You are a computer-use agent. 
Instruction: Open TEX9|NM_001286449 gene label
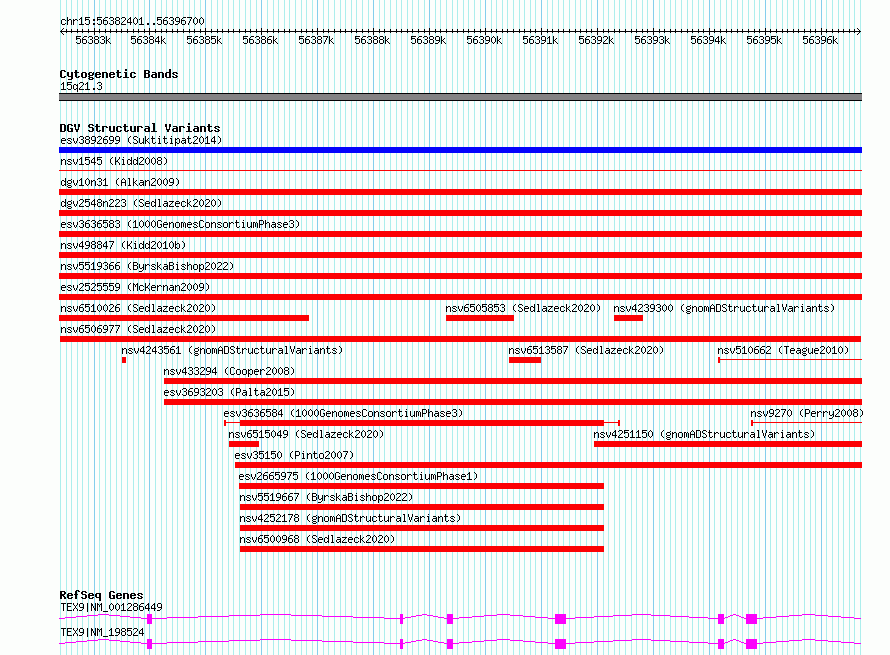pyautogui.click(x=111, y=607)
